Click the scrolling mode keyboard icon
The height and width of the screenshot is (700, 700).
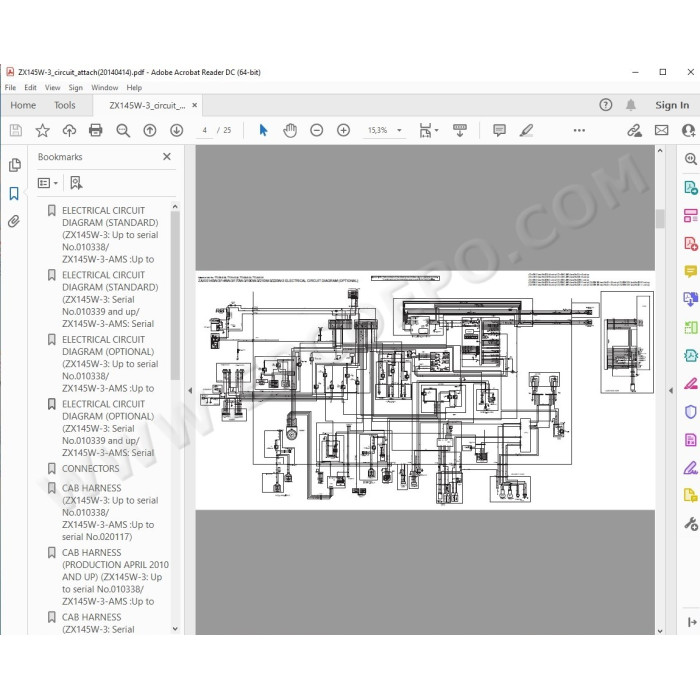click(x=460, y=130)
